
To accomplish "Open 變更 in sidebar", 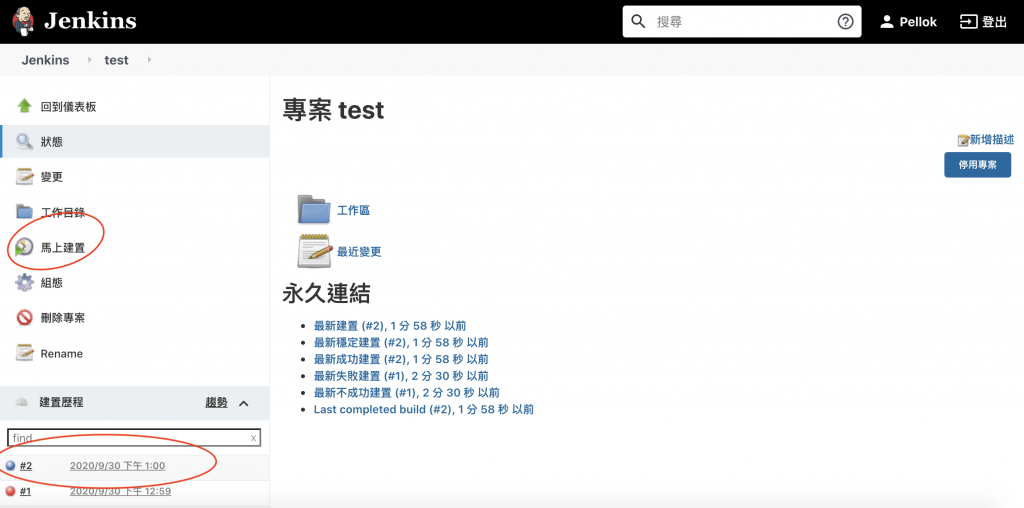I will tap(52, 177).
